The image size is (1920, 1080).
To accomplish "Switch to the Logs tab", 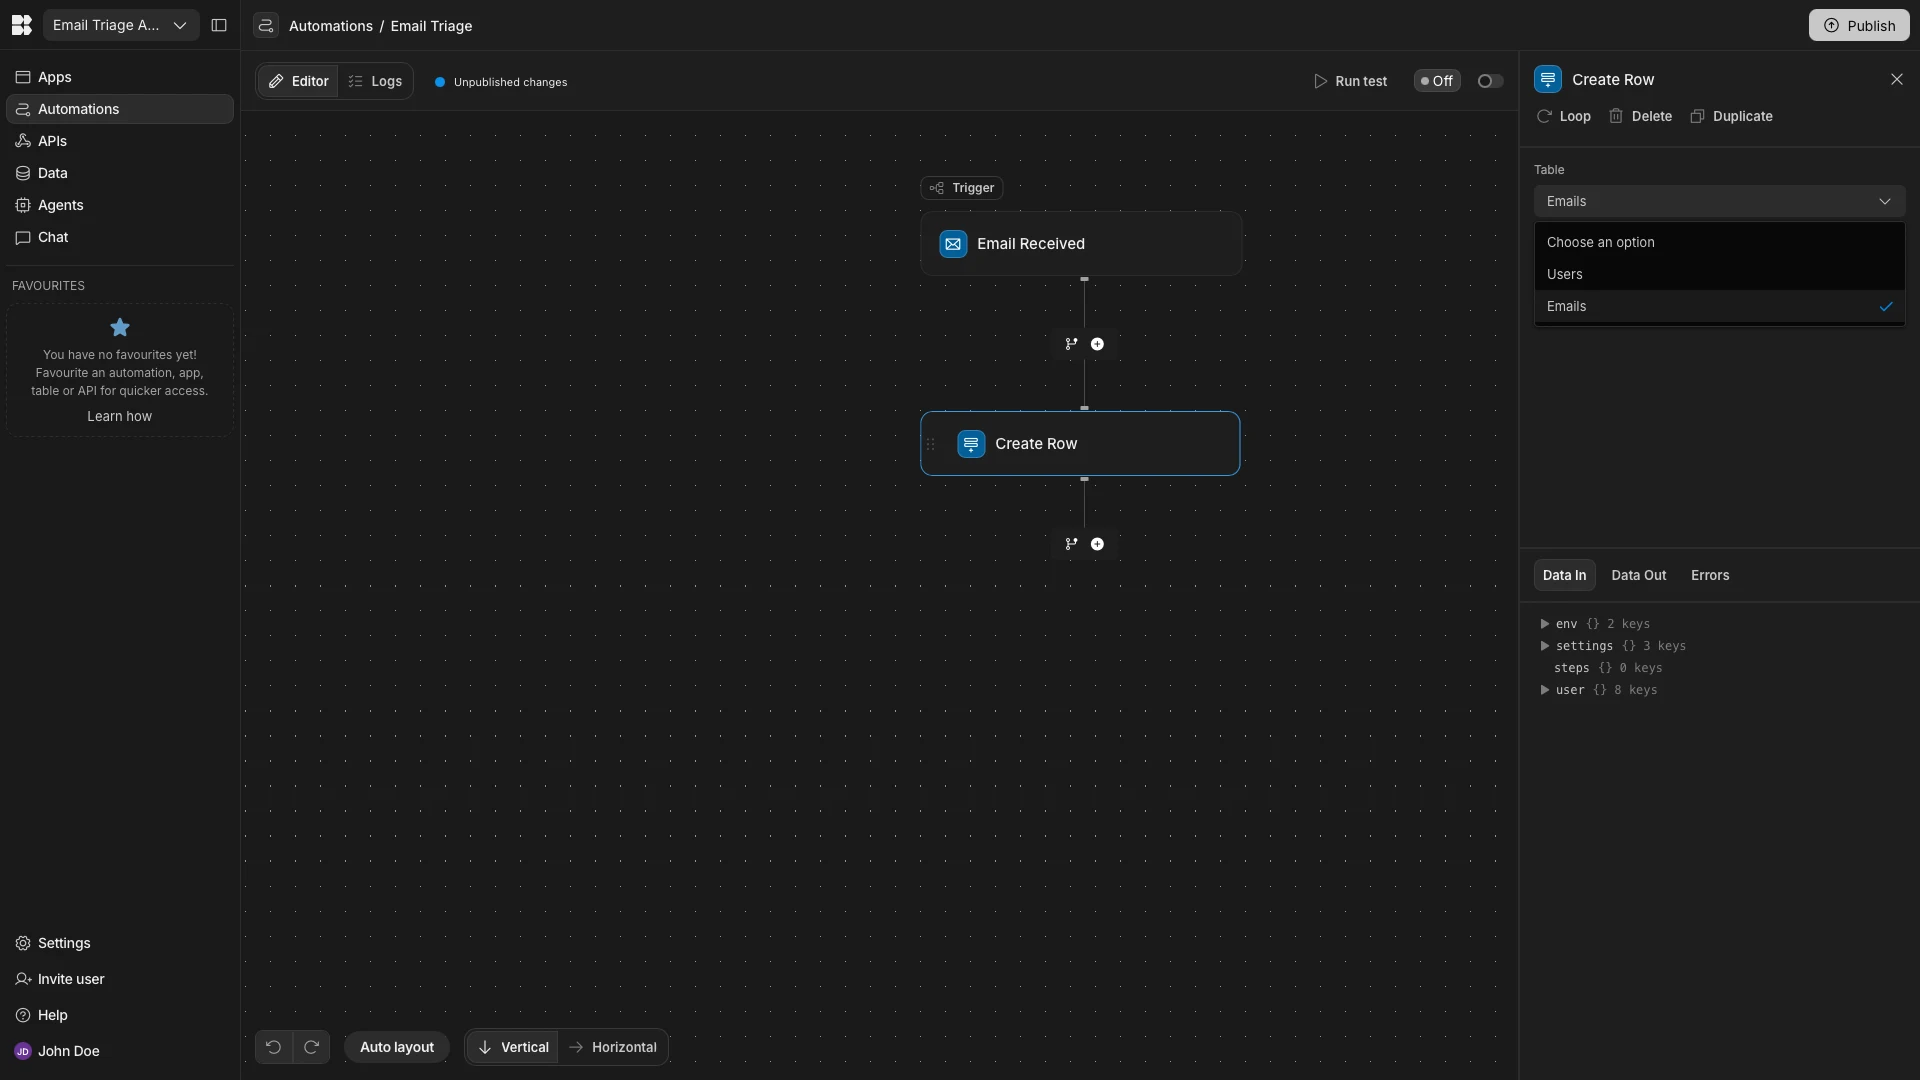I will pos(375,81).
